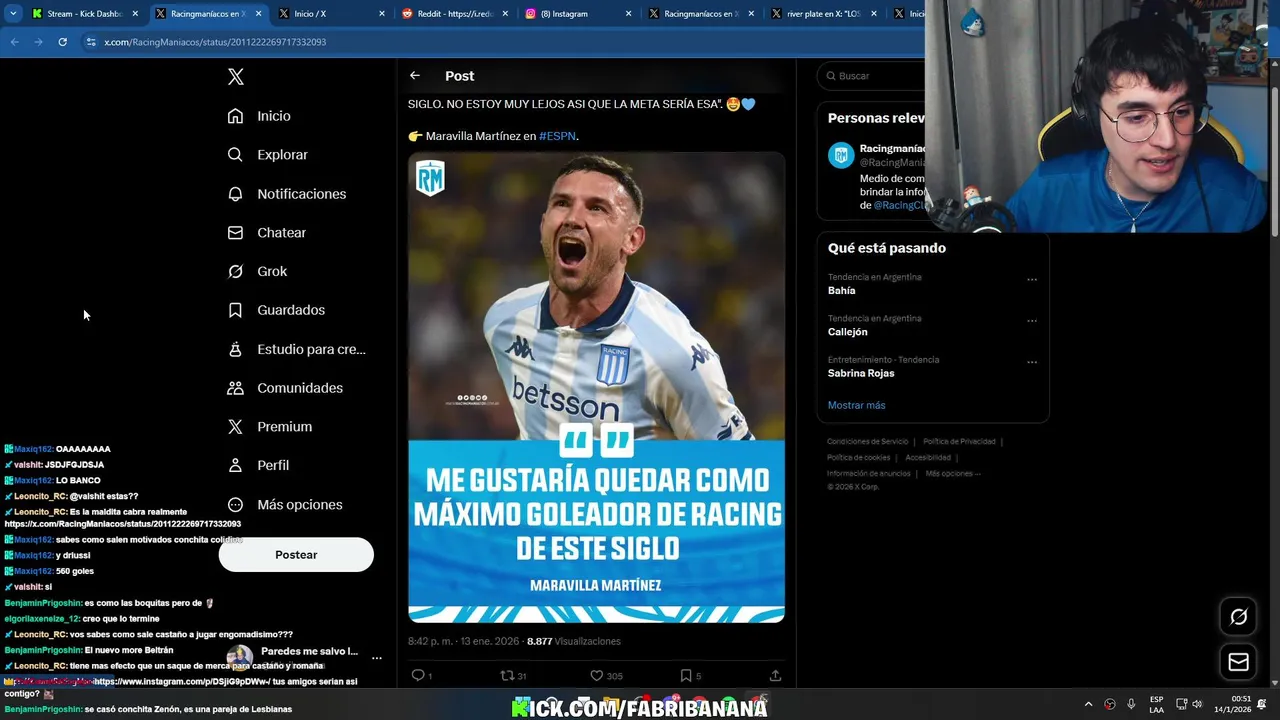Open Perfil person icon
Viewport: 1280px width, 720px height.
pos(235,465)
